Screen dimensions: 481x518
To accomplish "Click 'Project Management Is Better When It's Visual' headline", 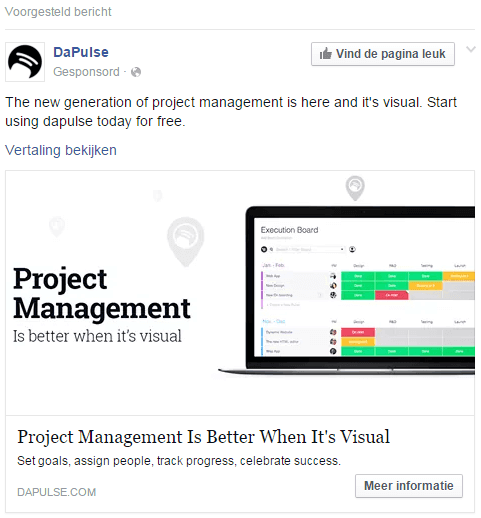I will tap(203, 437).
